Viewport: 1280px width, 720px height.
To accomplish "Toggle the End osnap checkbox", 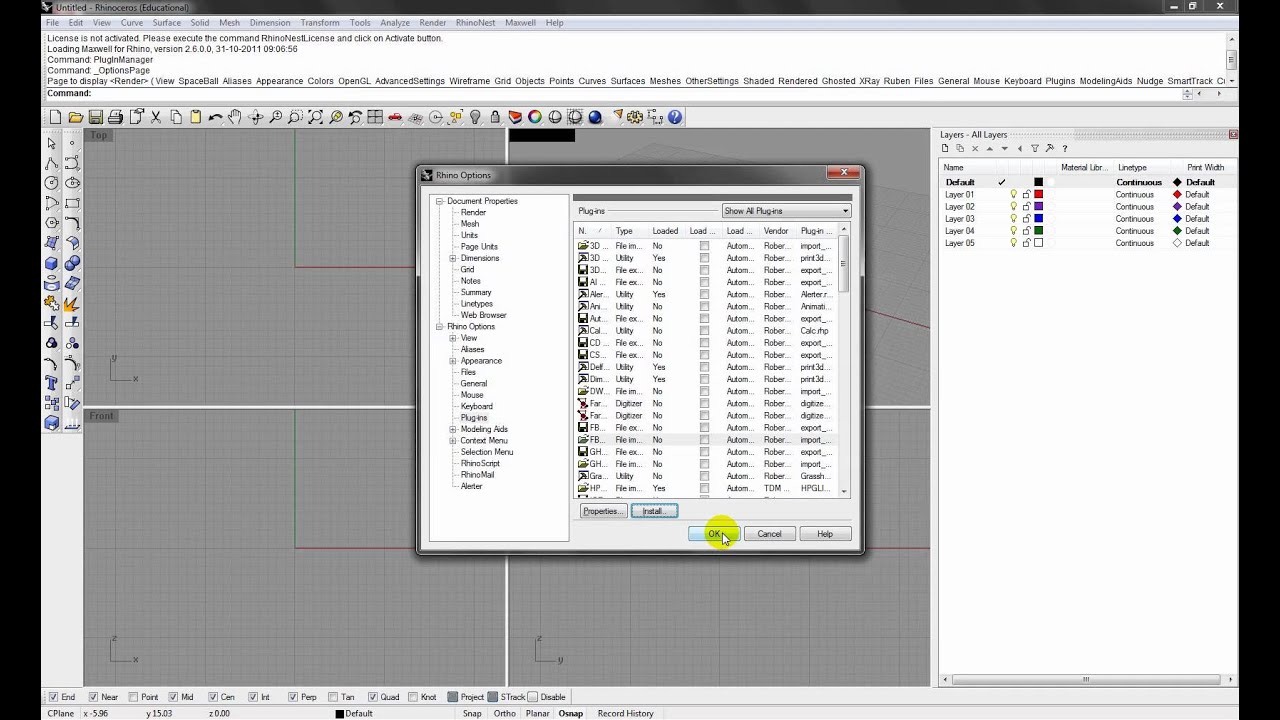I will (x=53, y=697).
